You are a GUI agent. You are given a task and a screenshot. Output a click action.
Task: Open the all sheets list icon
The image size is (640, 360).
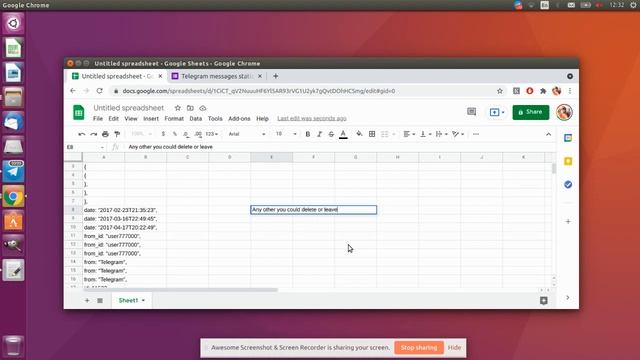[100, 300]
